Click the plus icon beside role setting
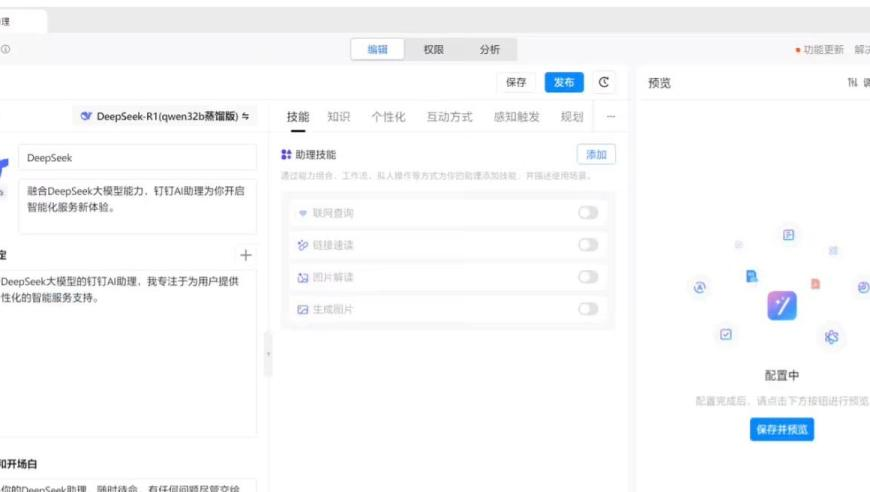The image size is (870, 492). [x=246, y=255]
